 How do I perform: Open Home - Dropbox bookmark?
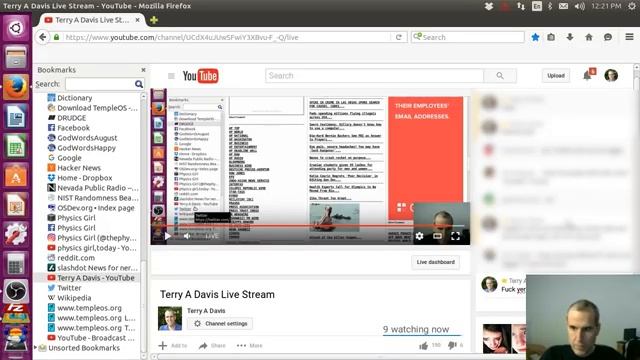coord(80,178)
